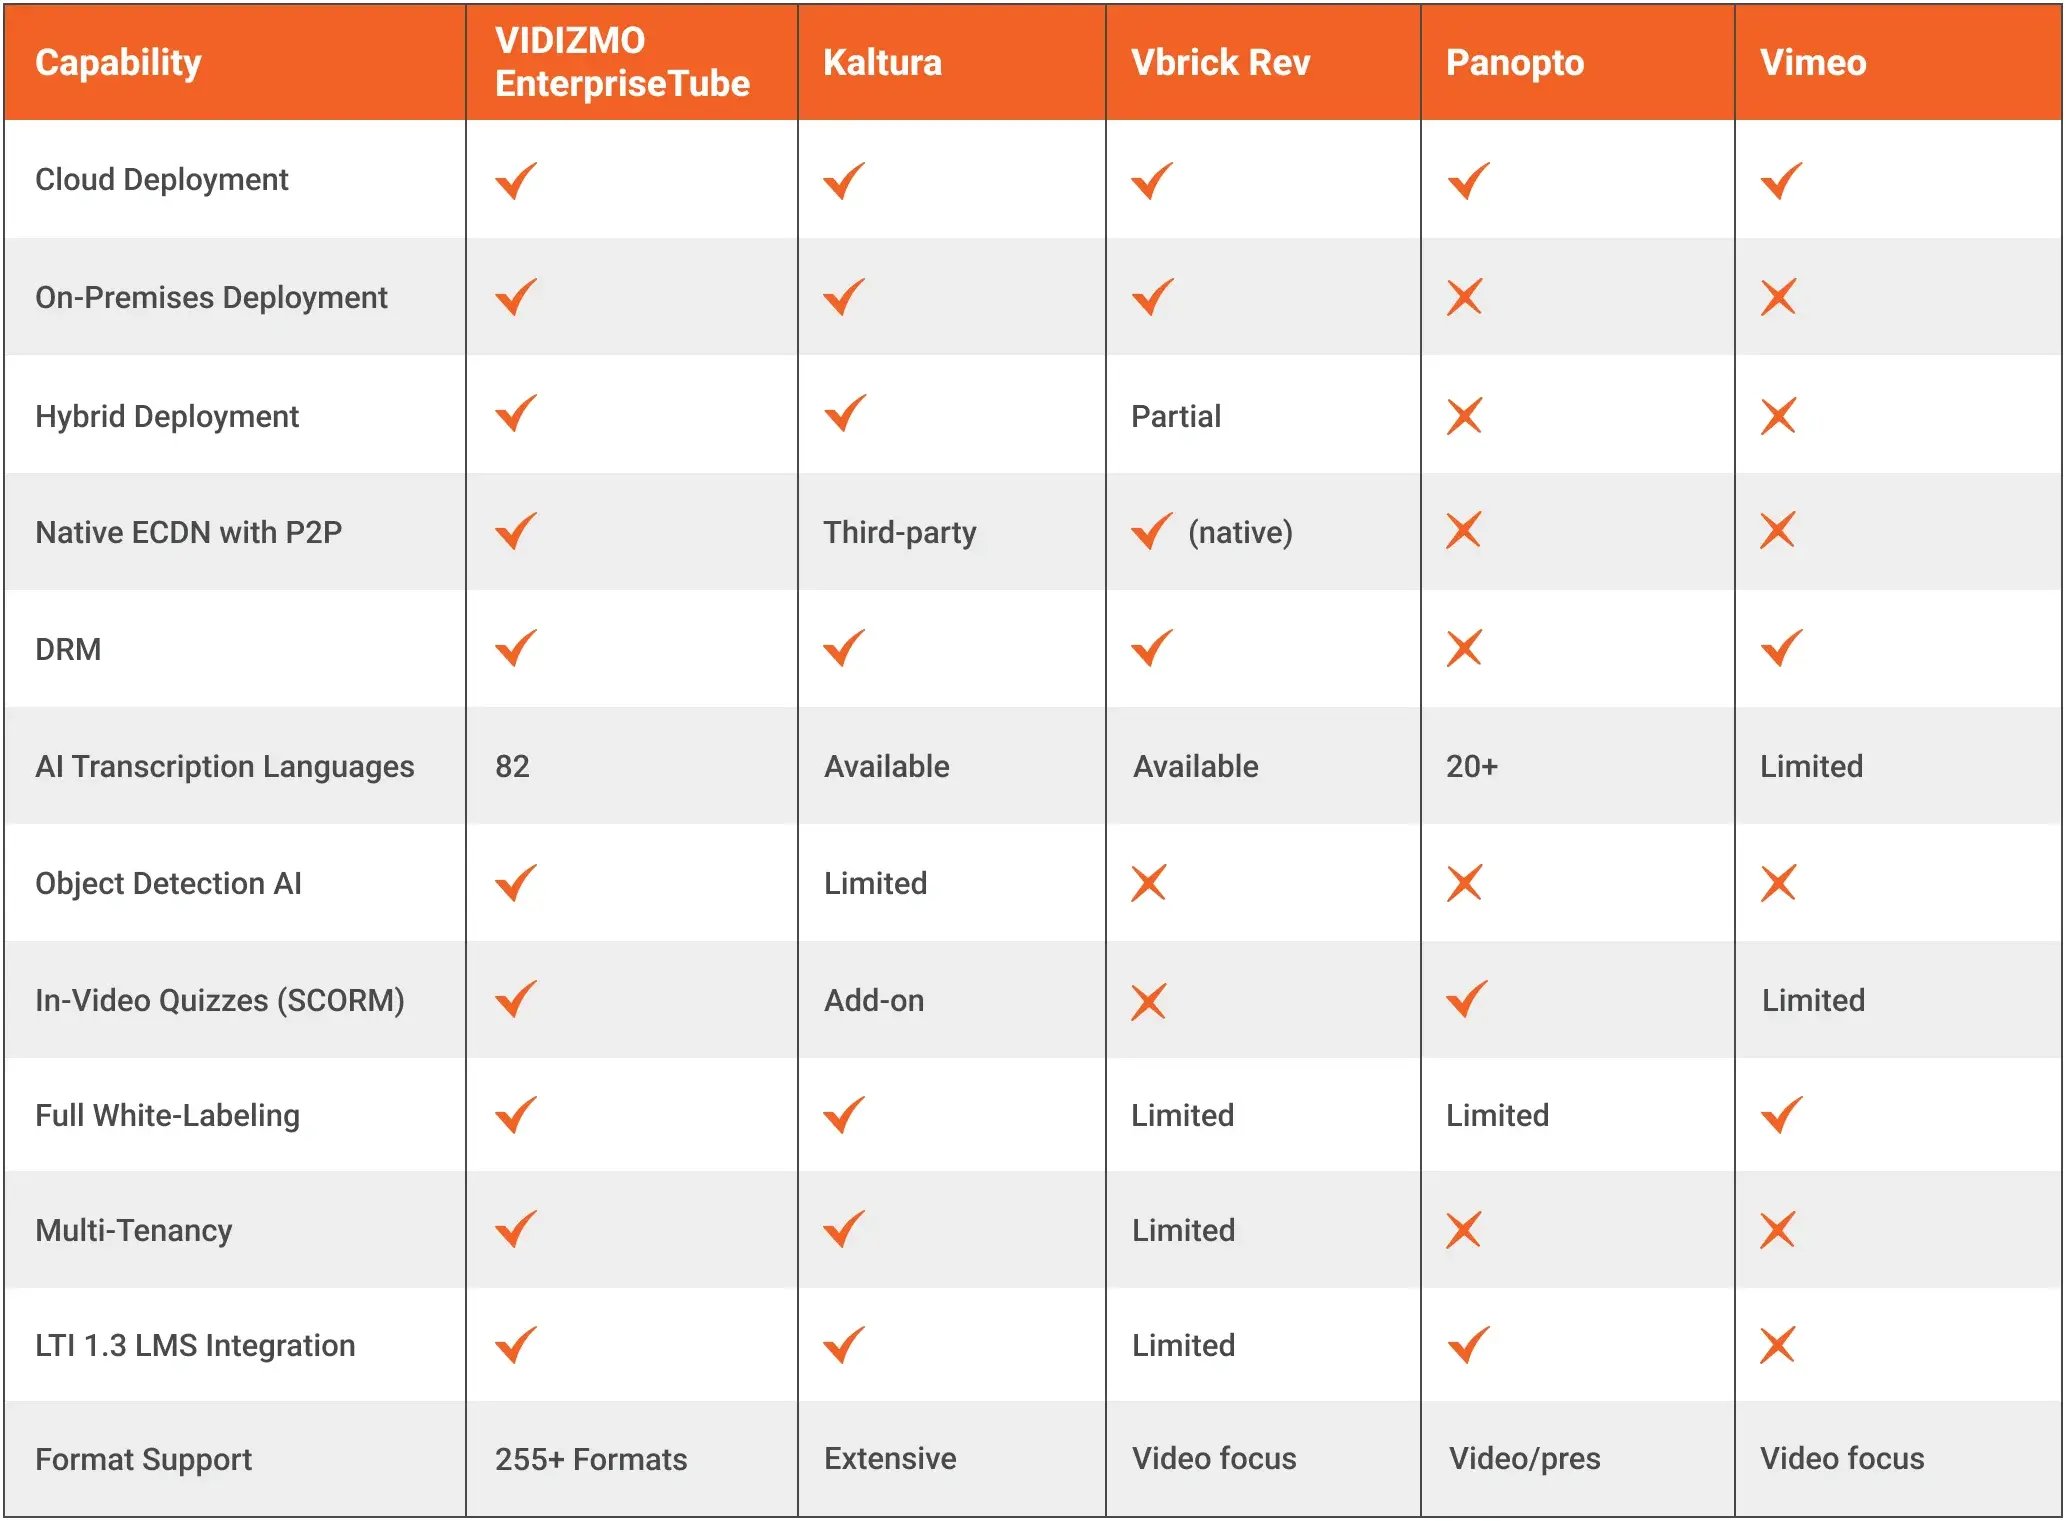The height and width of the screenshot is (1521, 2066).
Task: Click Panopto's X mark for On-Premises Deployment
Action: click(1464, 297)
